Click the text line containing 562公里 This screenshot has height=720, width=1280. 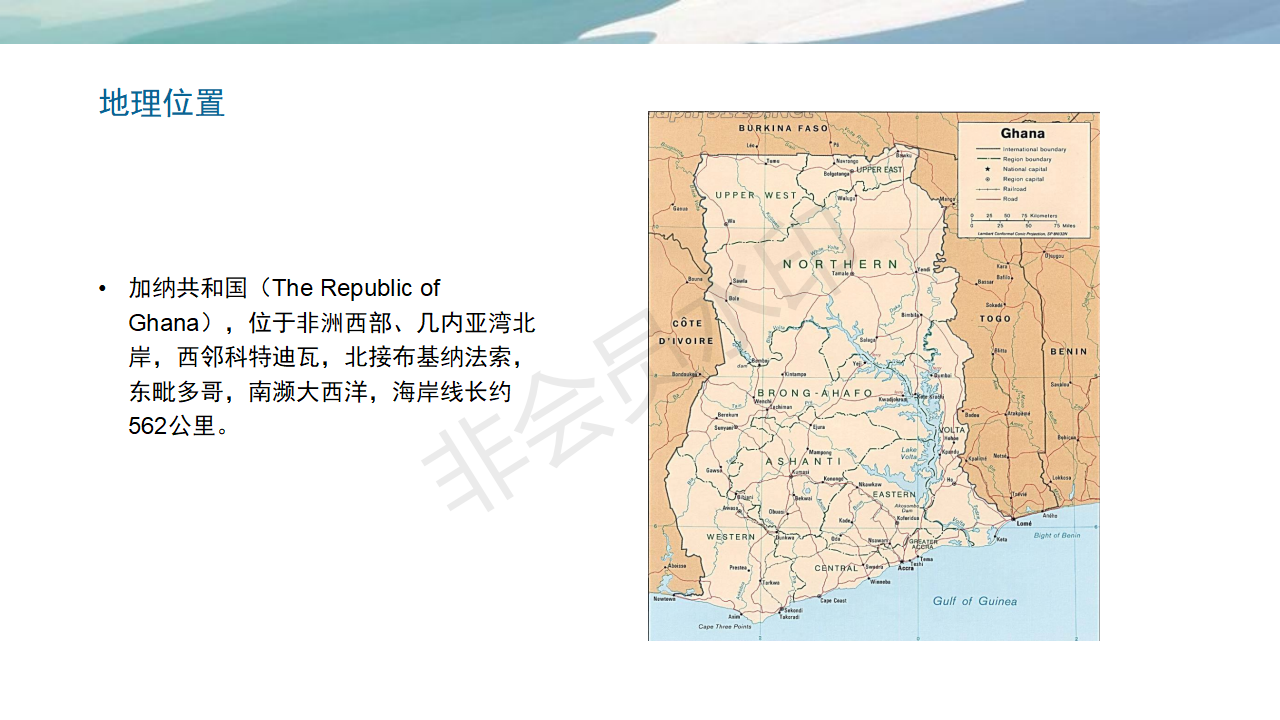pyautogui.click(x=180, y=426)
